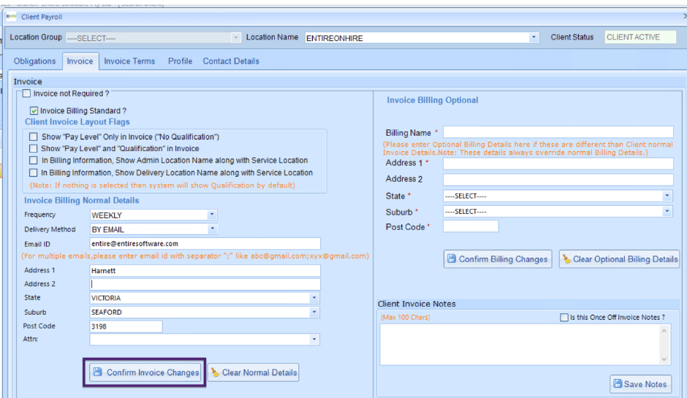
Task: Click the Client Status CLIENT ACTIVE field
Action: pos(640,37)
